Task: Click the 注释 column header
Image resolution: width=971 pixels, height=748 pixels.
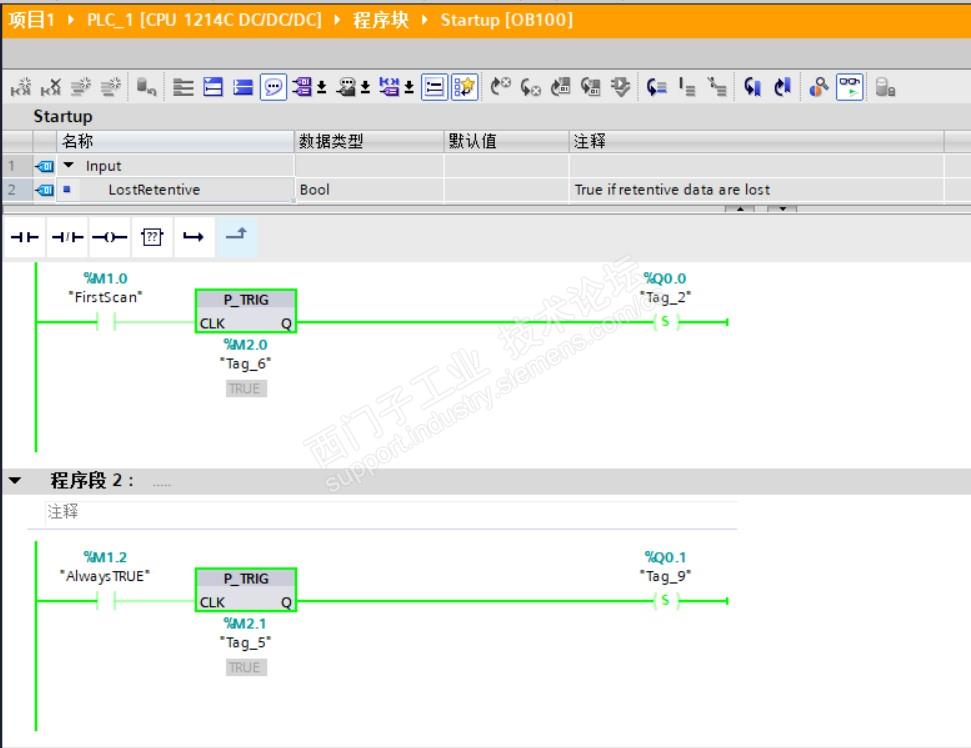Action: click(x=756, y=141)
